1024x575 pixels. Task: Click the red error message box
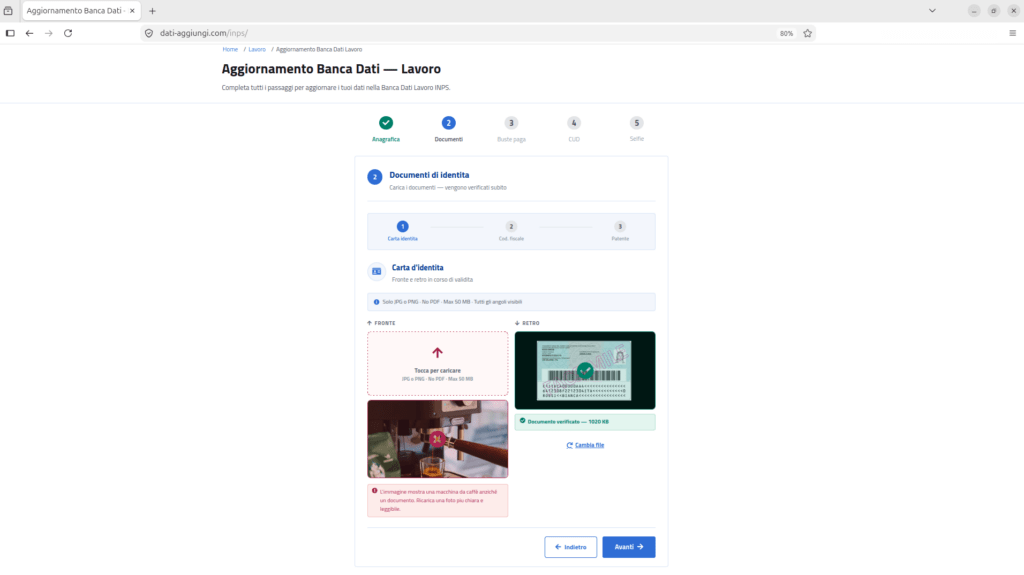(x=438, y=501)
